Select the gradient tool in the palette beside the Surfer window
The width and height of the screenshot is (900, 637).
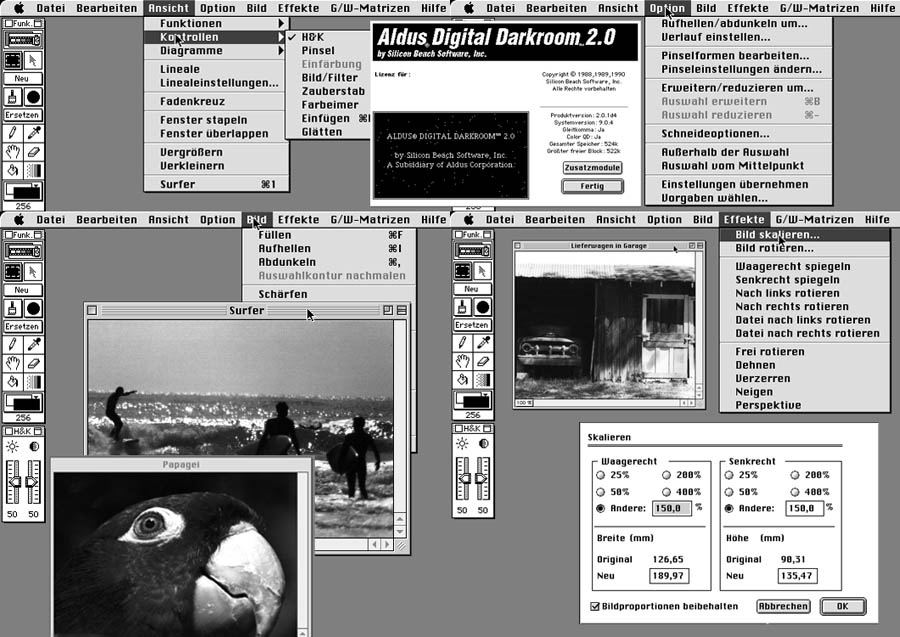[x=33, y=382]
